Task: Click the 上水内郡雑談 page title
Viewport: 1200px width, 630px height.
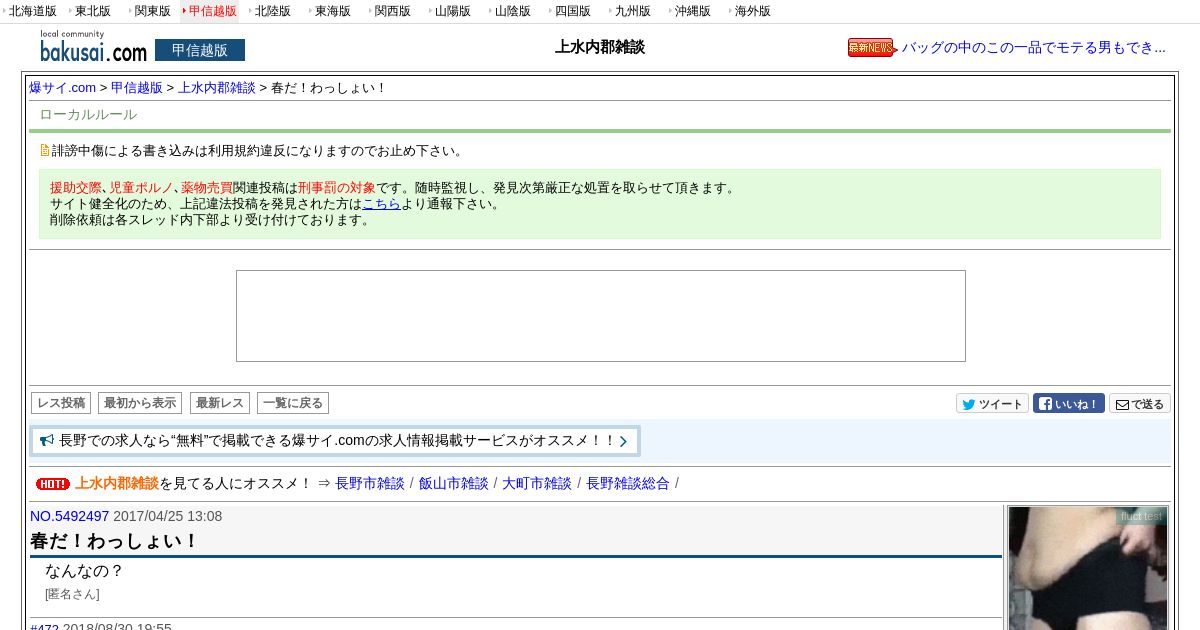Action: (x=600, y=47)
